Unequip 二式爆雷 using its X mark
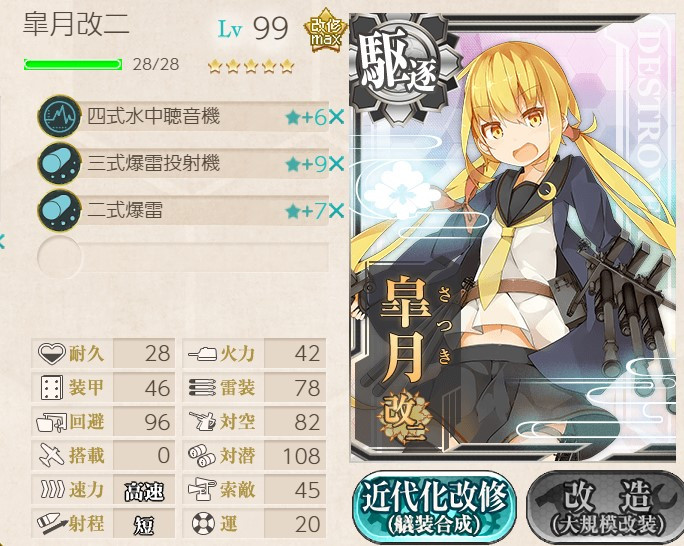This screenshot has width=684, height=546. click(336, 211)
